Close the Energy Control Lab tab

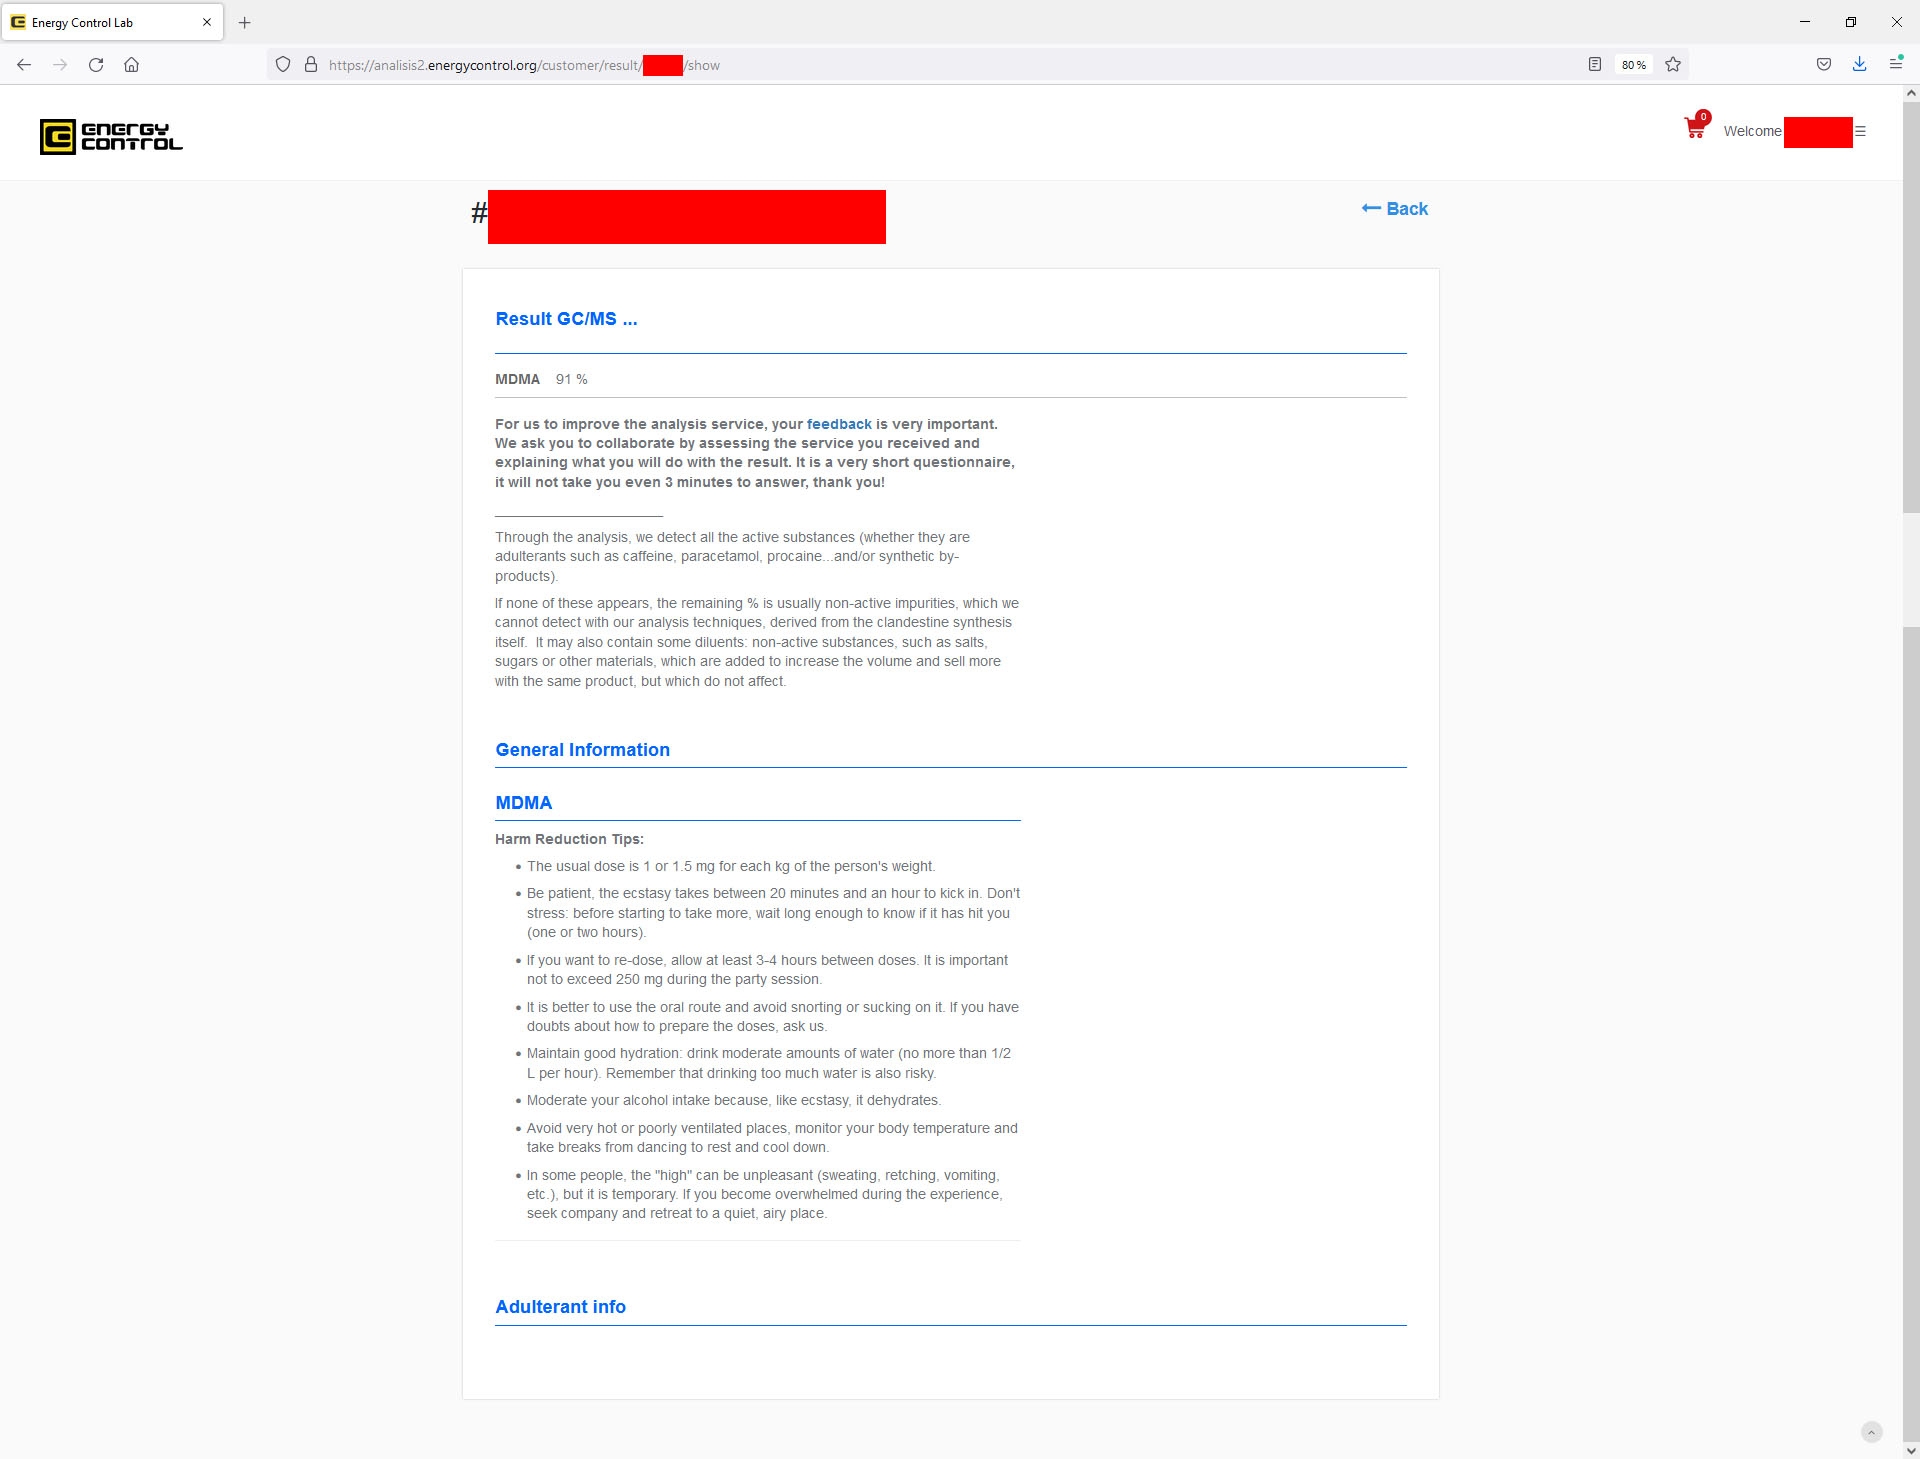pyautogui.click(x=207, y=22)
